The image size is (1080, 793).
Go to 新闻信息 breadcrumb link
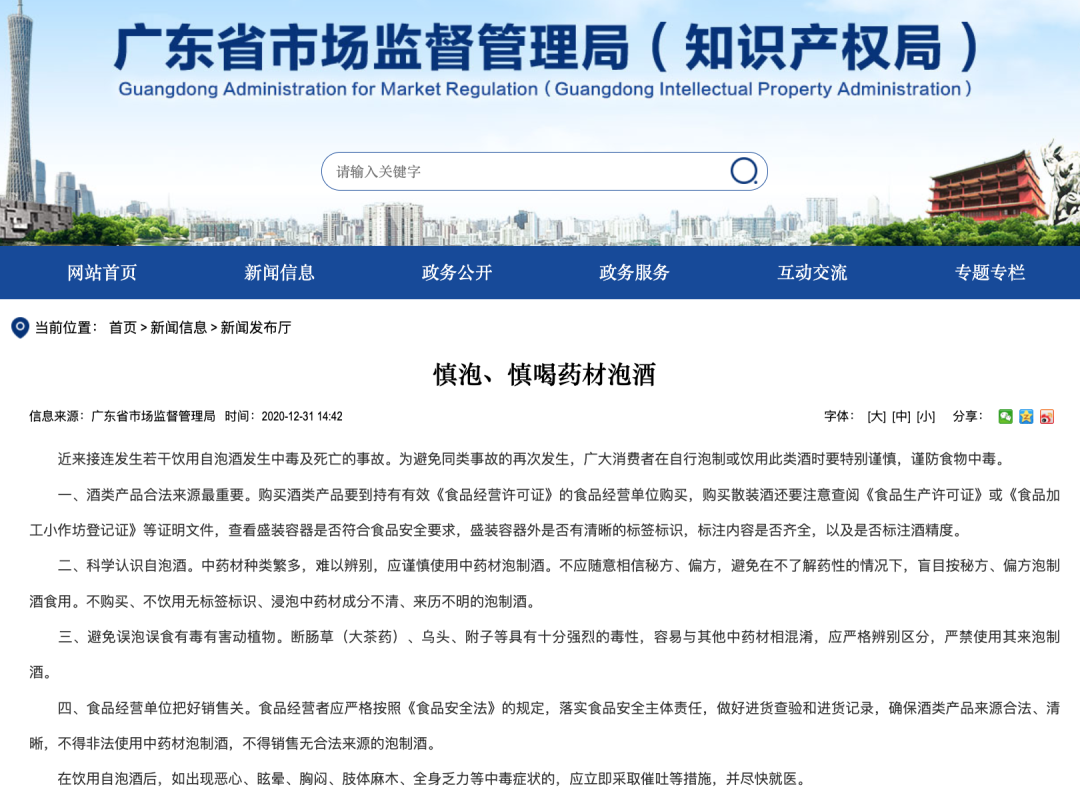click(178, 327)
